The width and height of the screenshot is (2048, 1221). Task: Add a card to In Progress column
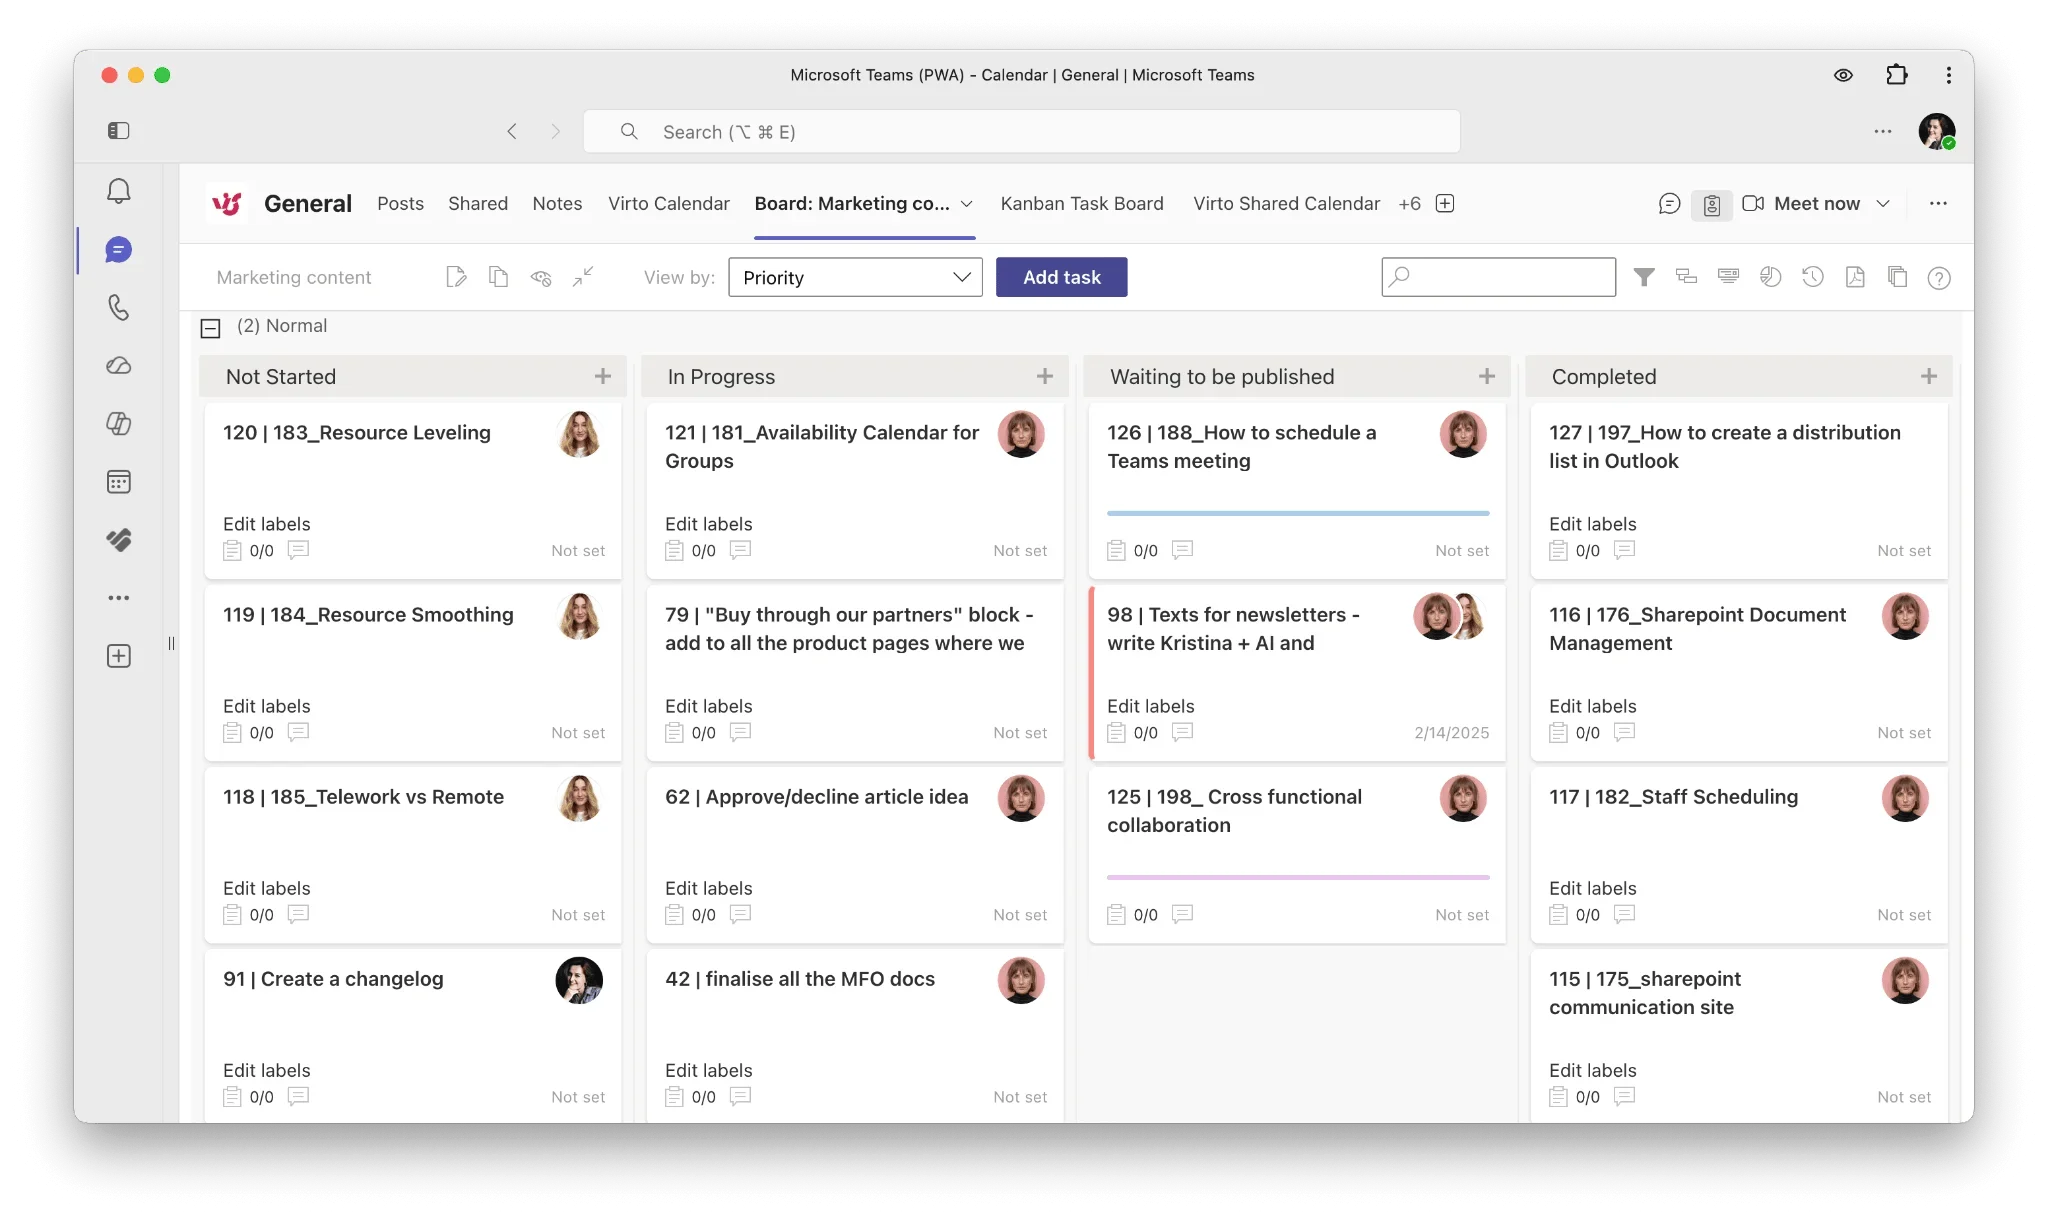1044,376
